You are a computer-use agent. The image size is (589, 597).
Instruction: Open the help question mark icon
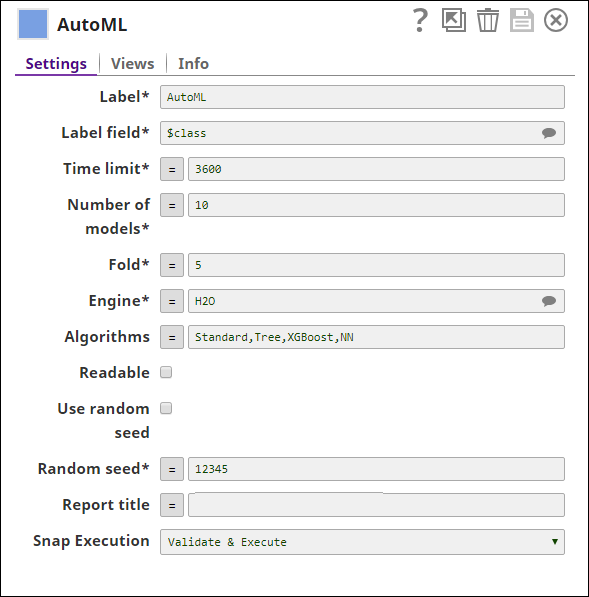(420, 21)
